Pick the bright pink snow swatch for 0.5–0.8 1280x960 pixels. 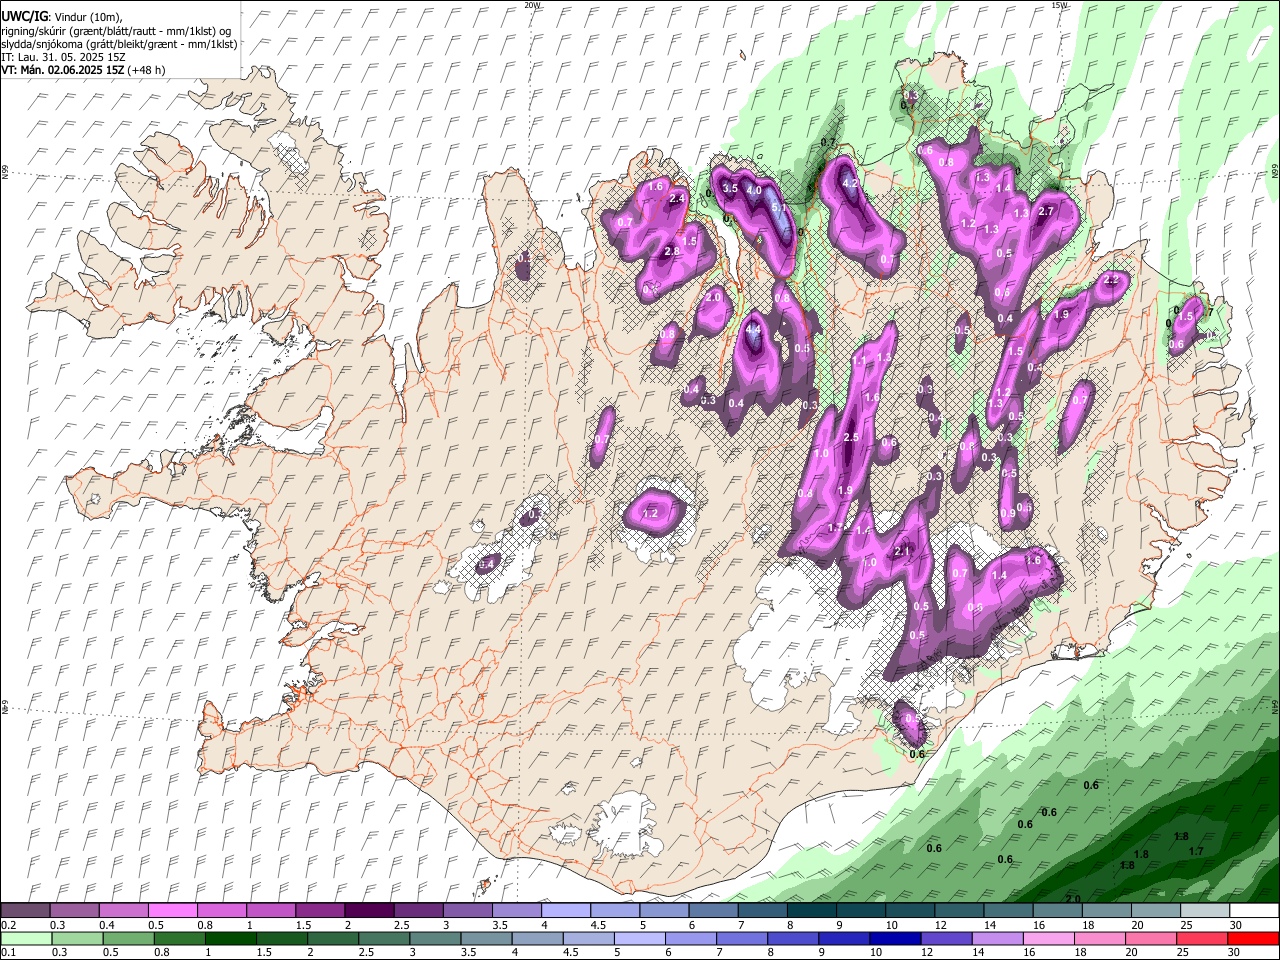click(173, 910)
